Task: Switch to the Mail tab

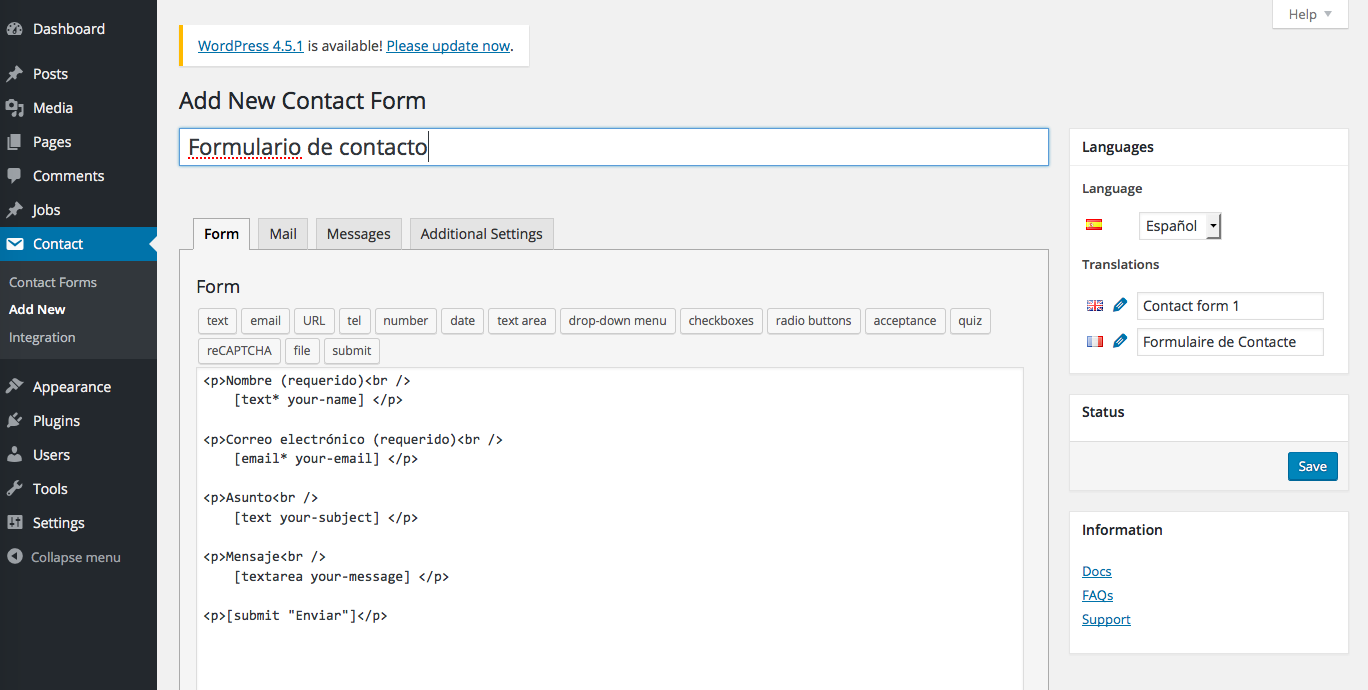Action: (x=283, y=234)
